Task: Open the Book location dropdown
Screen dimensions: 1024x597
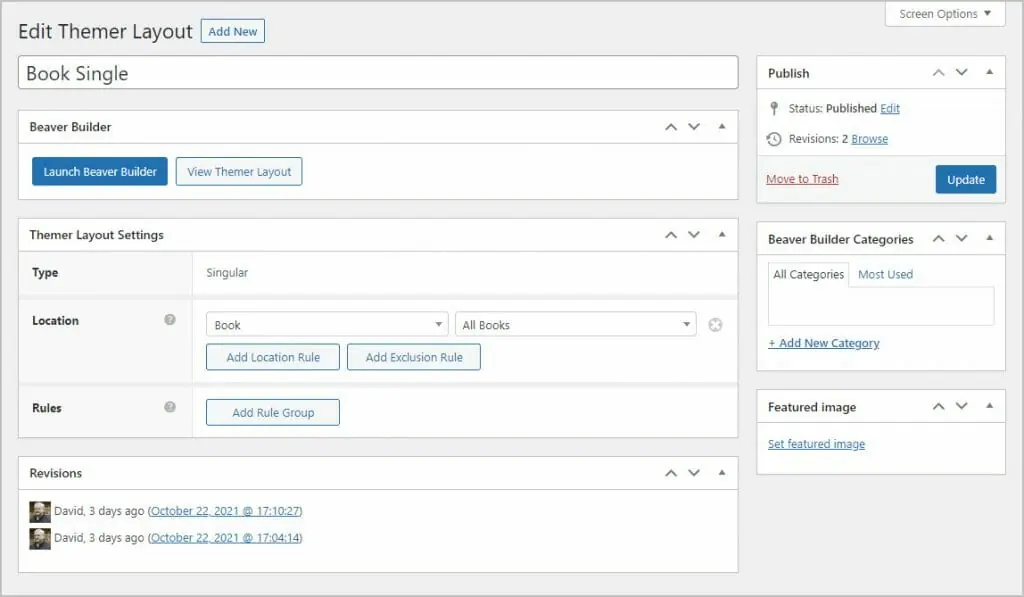Action: pyautogui.click(x=327, y=325)
